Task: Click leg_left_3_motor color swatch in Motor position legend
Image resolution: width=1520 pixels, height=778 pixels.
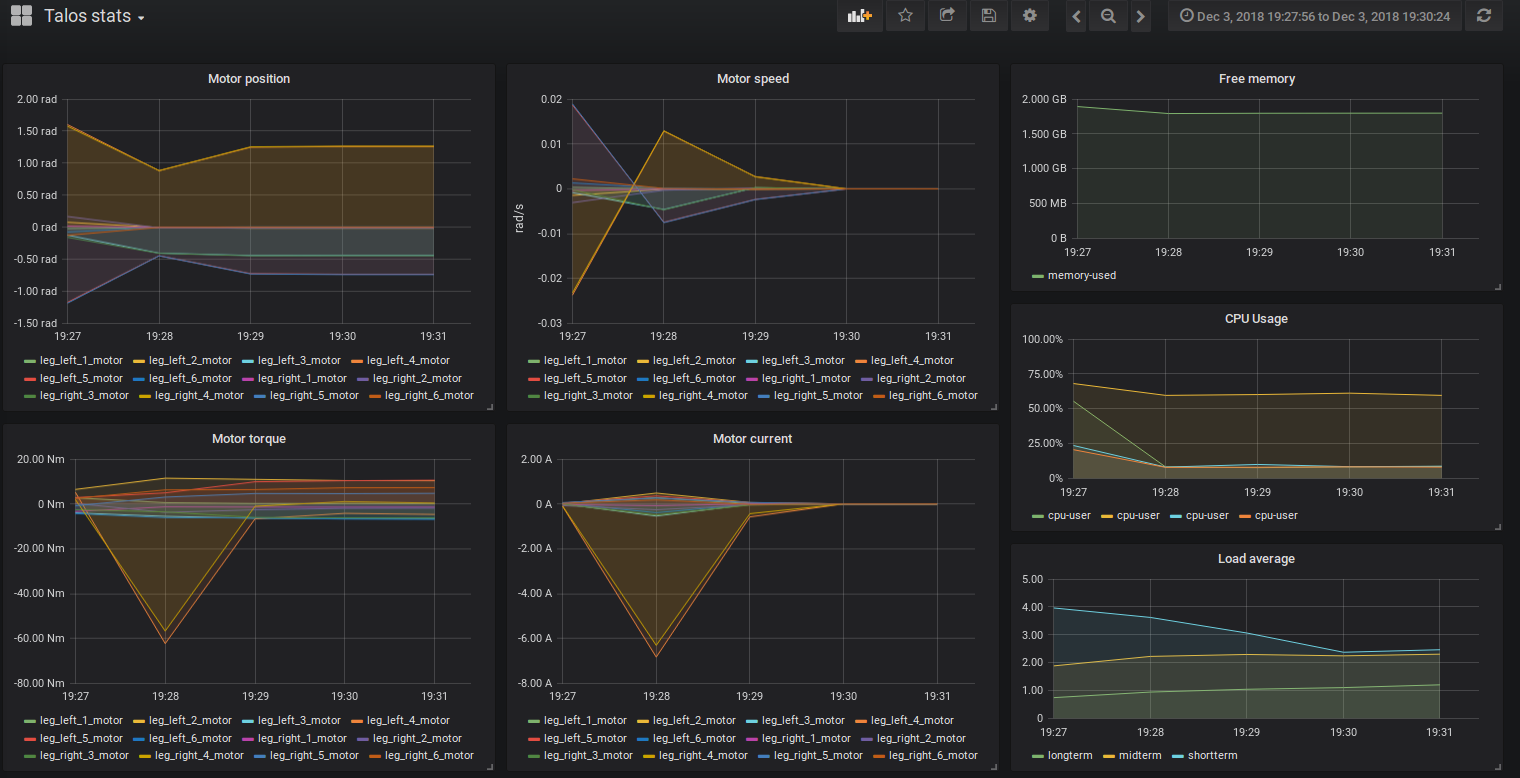Action: [247, 360]
